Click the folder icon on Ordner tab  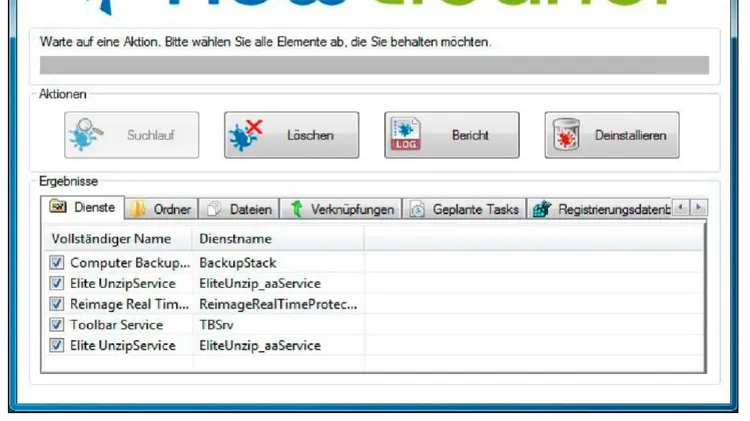[138, 209]
